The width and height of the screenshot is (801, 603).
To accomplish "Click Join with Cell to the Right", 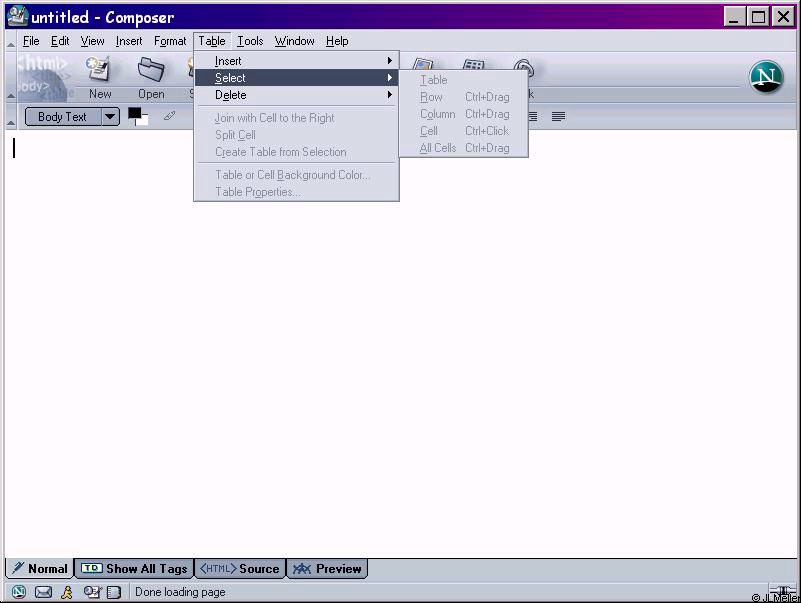I will tap(296, 118).
